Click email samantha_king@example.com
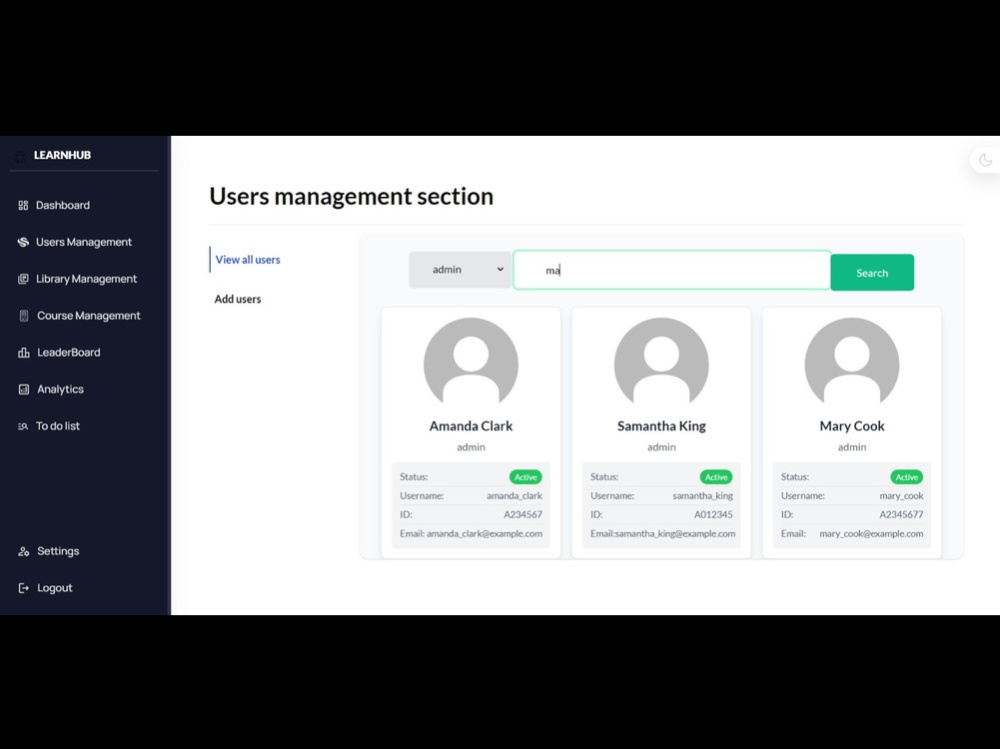 coord(675,534)
